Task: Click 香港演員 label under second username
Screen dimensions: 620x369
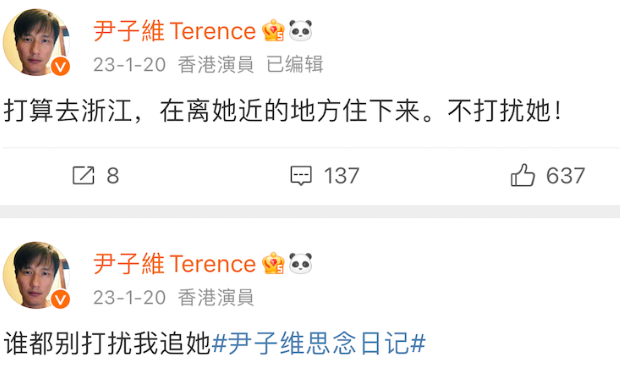Action: coord(216,297)
